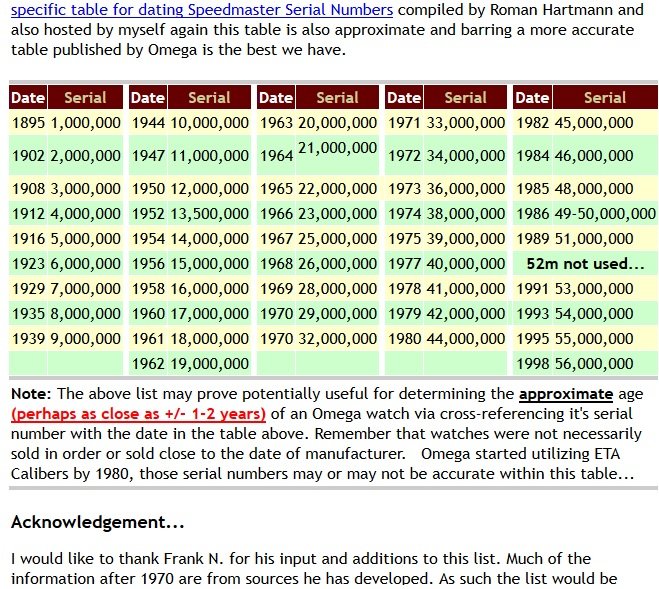Select the 1989 date cell
Viewport: 659px width, 589px height.
click(x=532, y=238)
